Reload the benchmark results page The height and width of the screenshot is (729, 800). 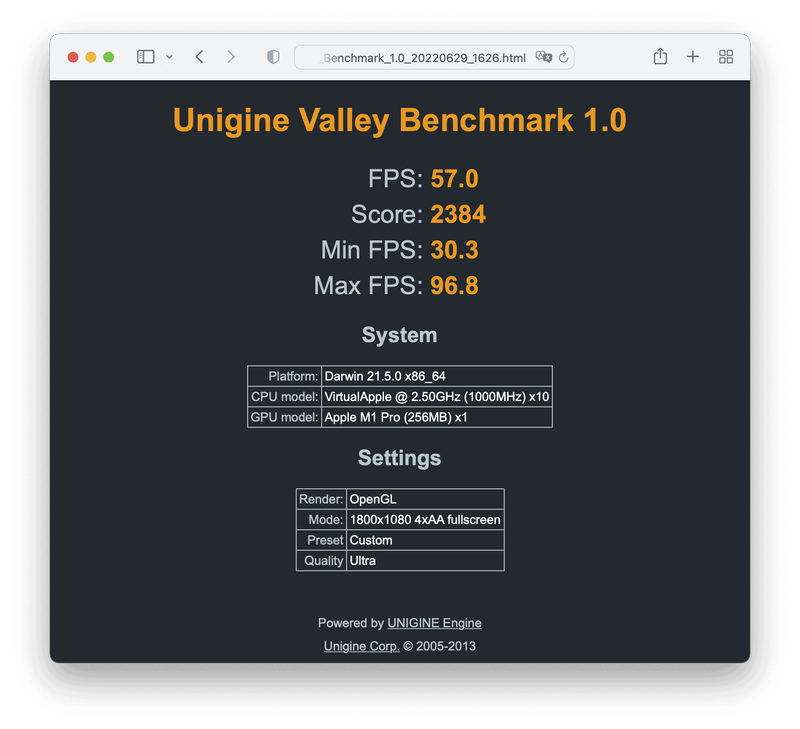[x=564, y=58]
